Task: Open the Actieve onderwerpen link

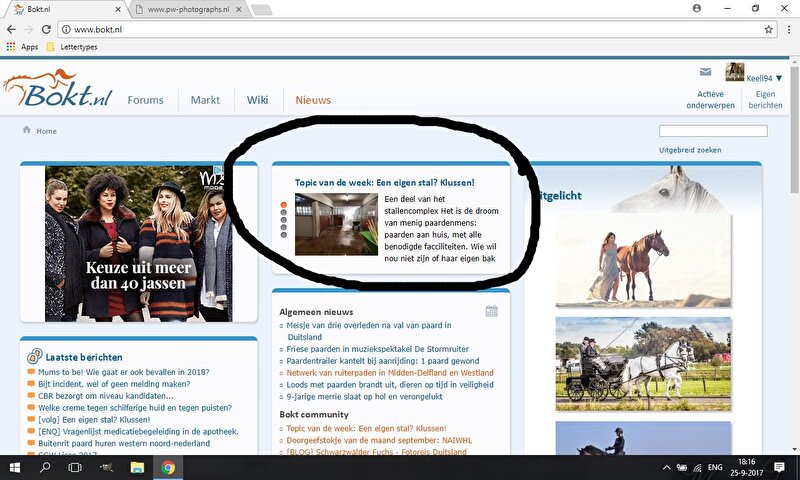Action: [710, 99]
